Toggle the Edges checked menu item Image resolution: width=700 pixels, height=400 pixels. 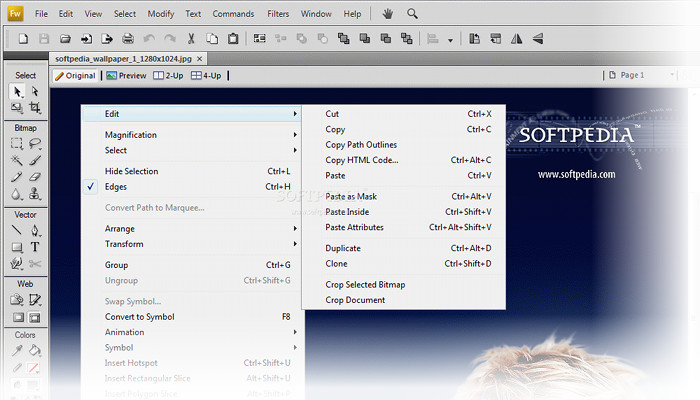tap(193, 187)
